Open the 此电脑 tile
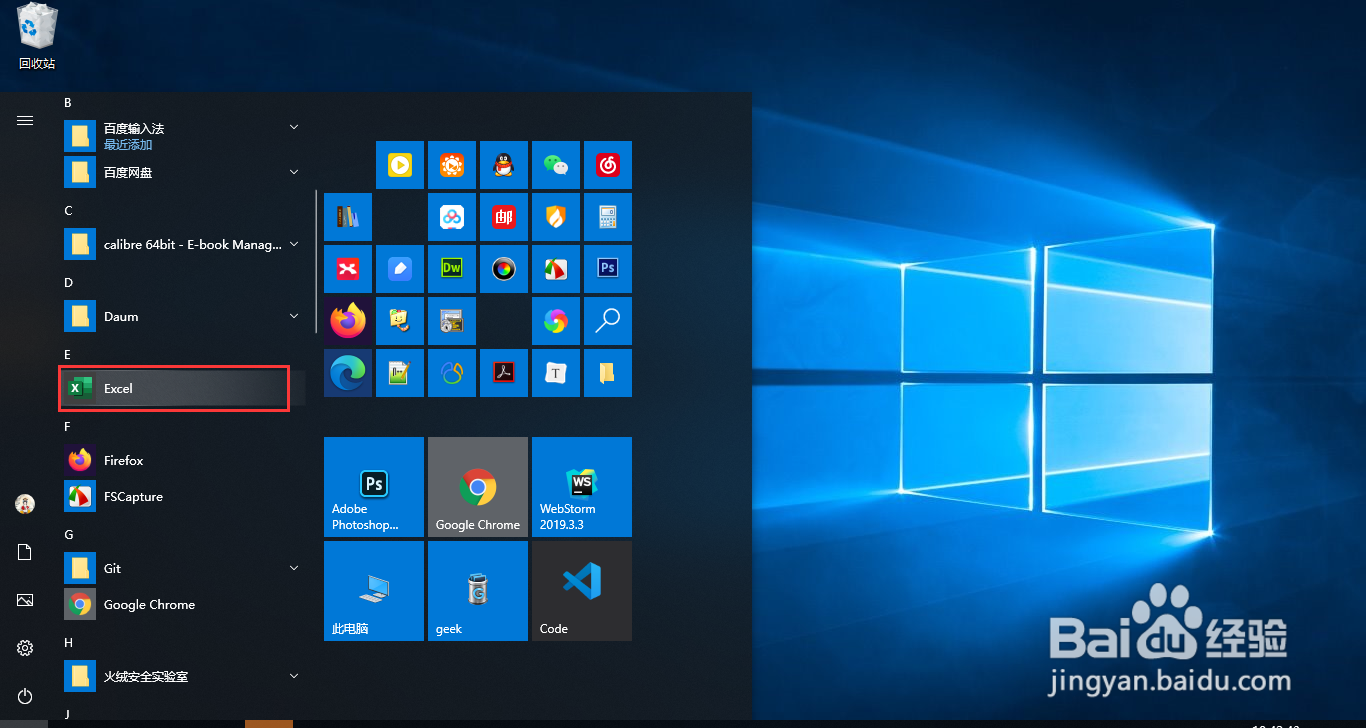This screenshot has height=728, width=1366. click(374, 591)
